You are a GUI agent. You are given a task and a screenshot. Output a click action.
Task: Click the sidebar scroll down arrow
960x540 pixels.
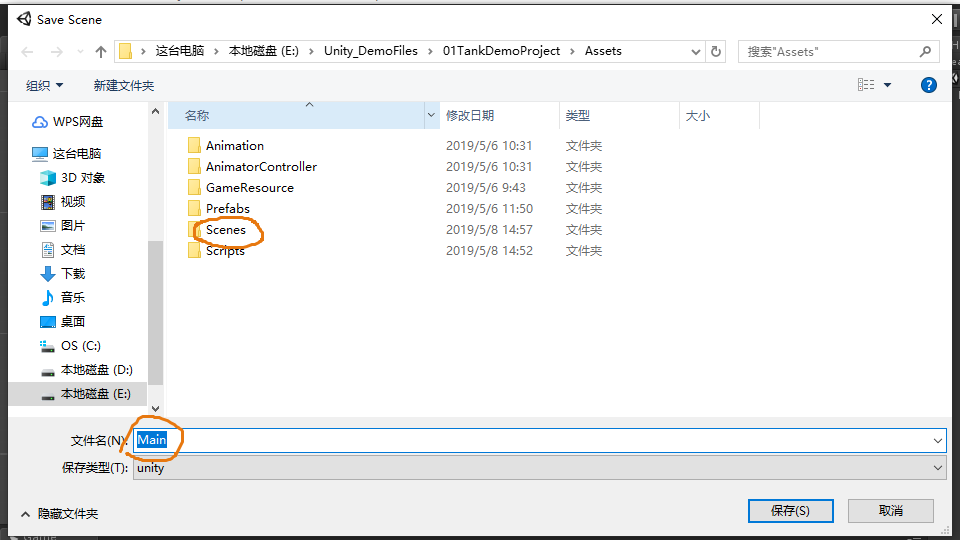coord(156,408)
